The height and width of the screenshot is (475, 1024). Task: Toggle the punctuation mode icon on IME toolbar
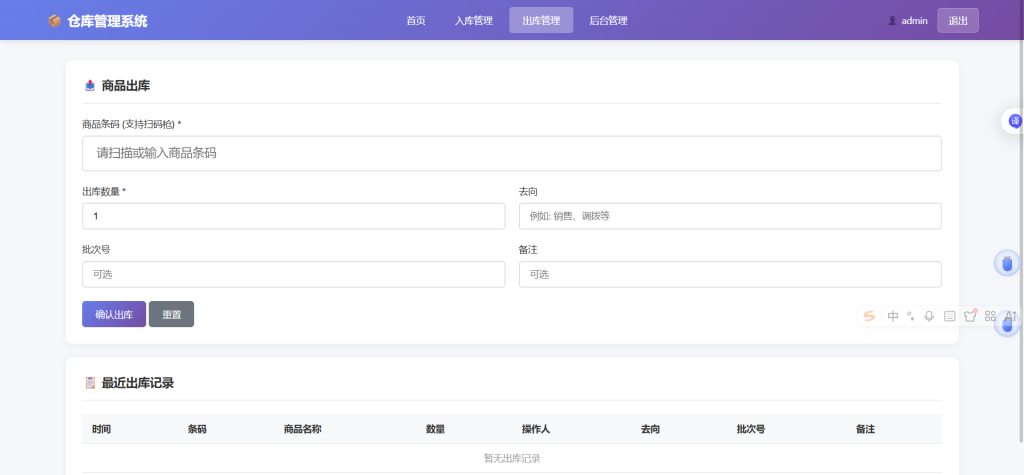click(911, 316)
